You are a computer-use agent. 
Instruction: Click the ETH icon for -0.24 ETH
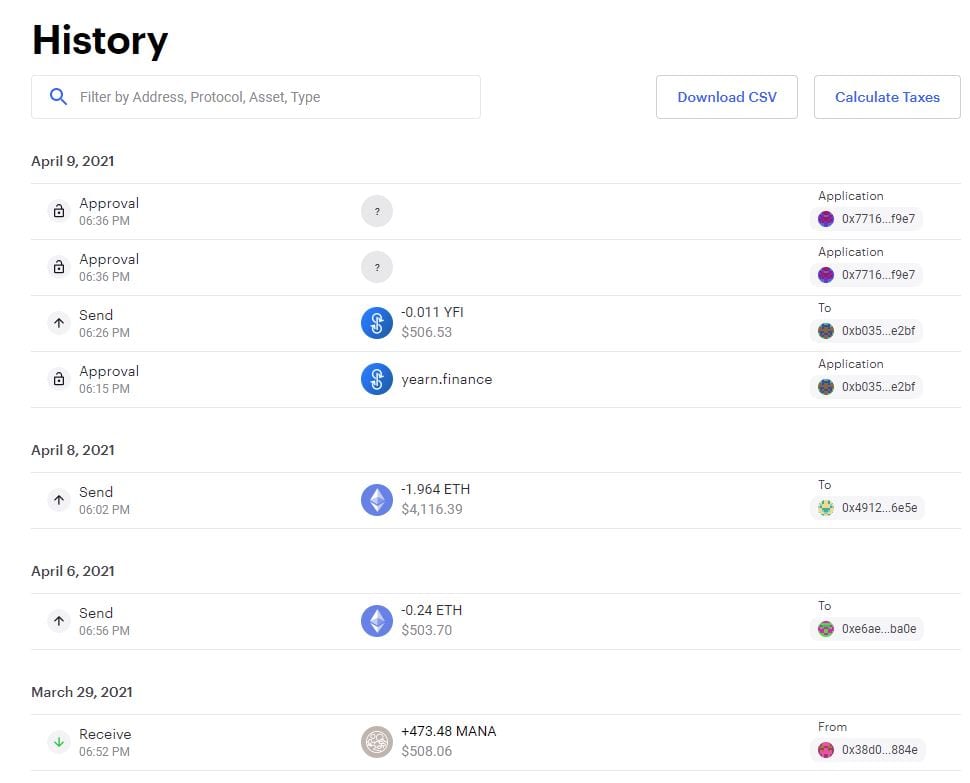coord(377,621)
